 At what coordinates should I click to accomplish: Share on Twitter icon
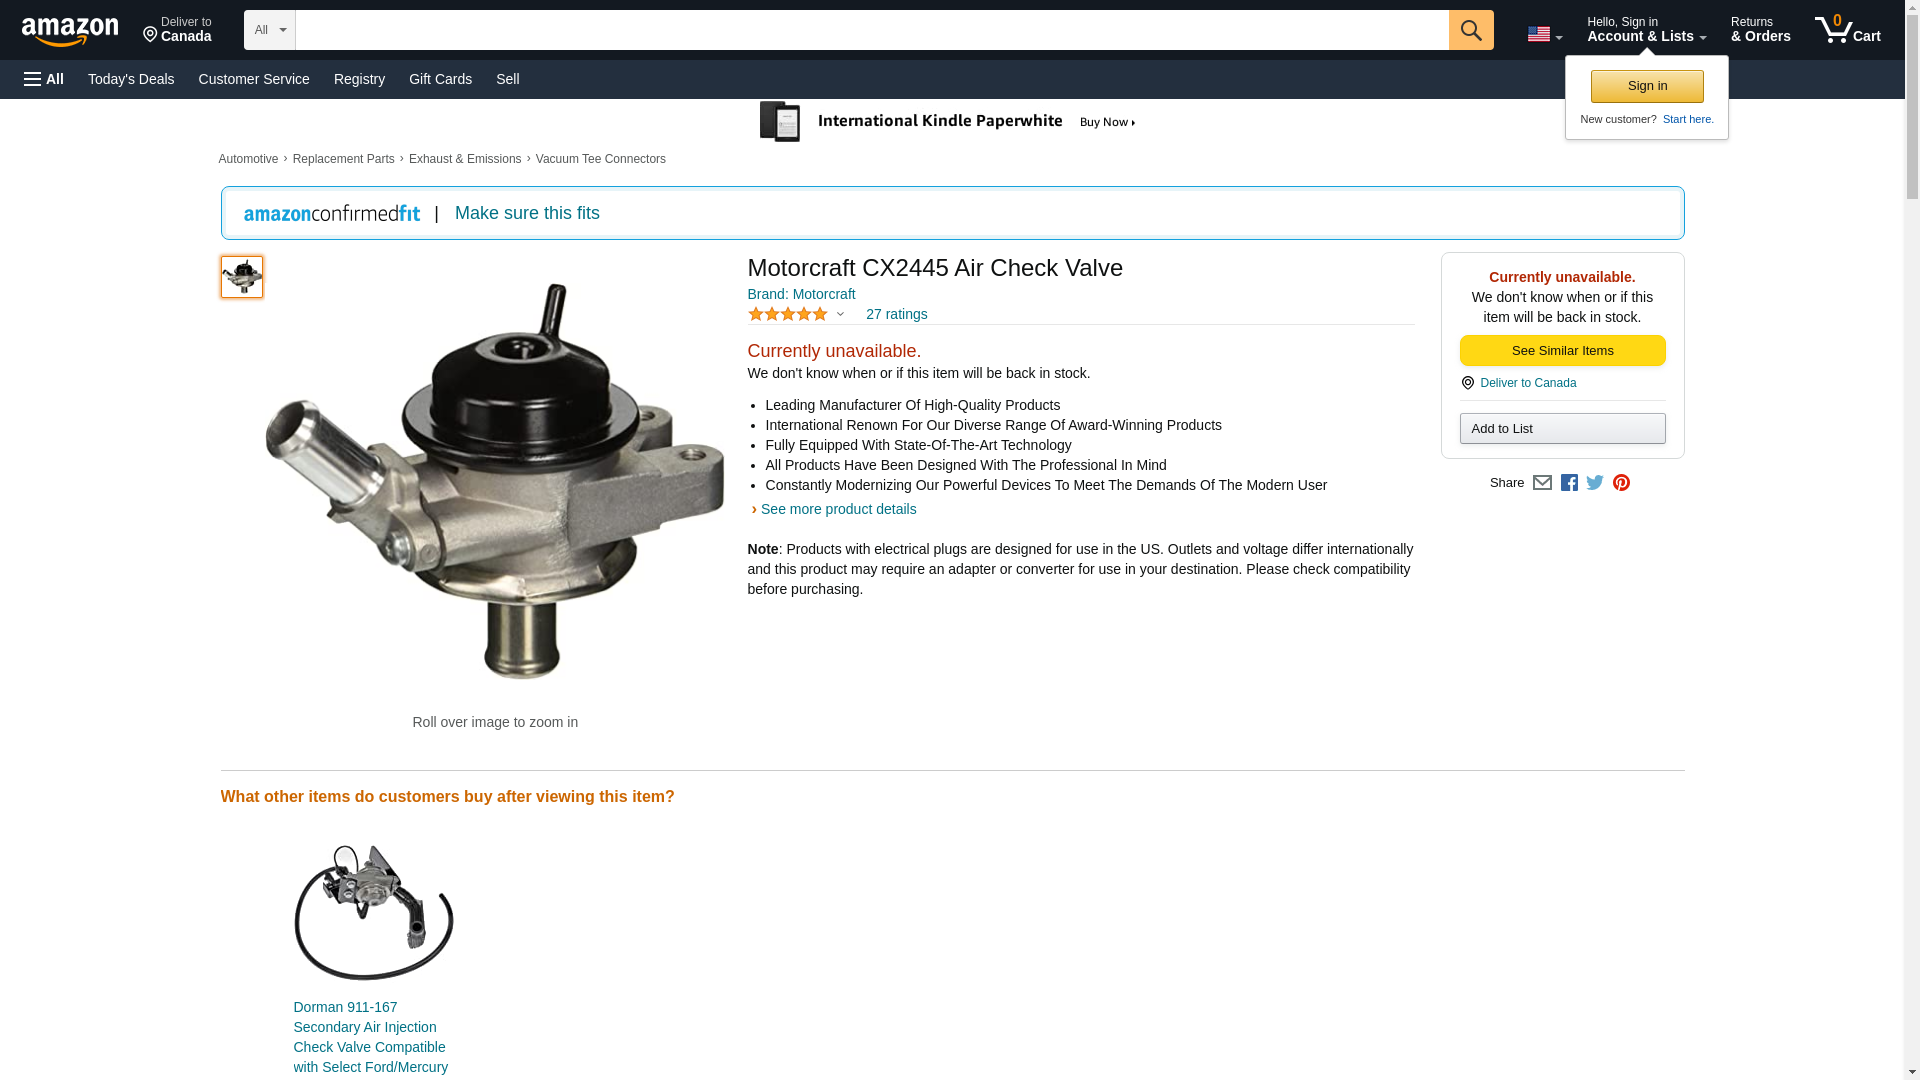click(1595, 483)
